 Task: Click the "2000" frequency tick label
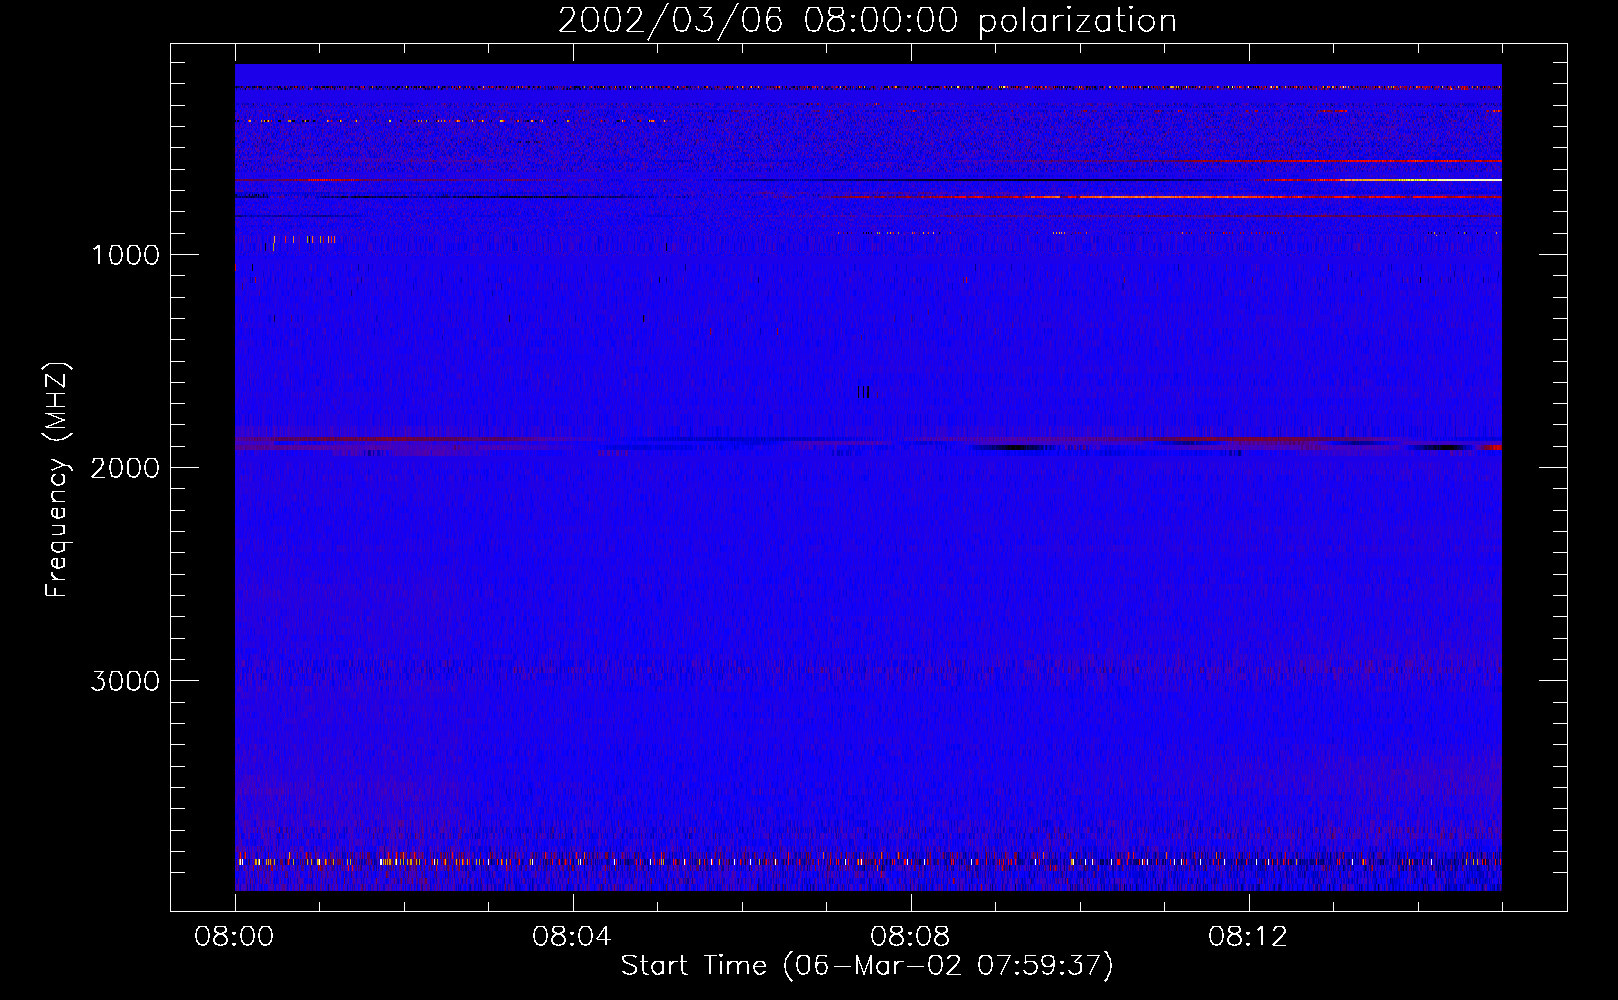[125, 468]
